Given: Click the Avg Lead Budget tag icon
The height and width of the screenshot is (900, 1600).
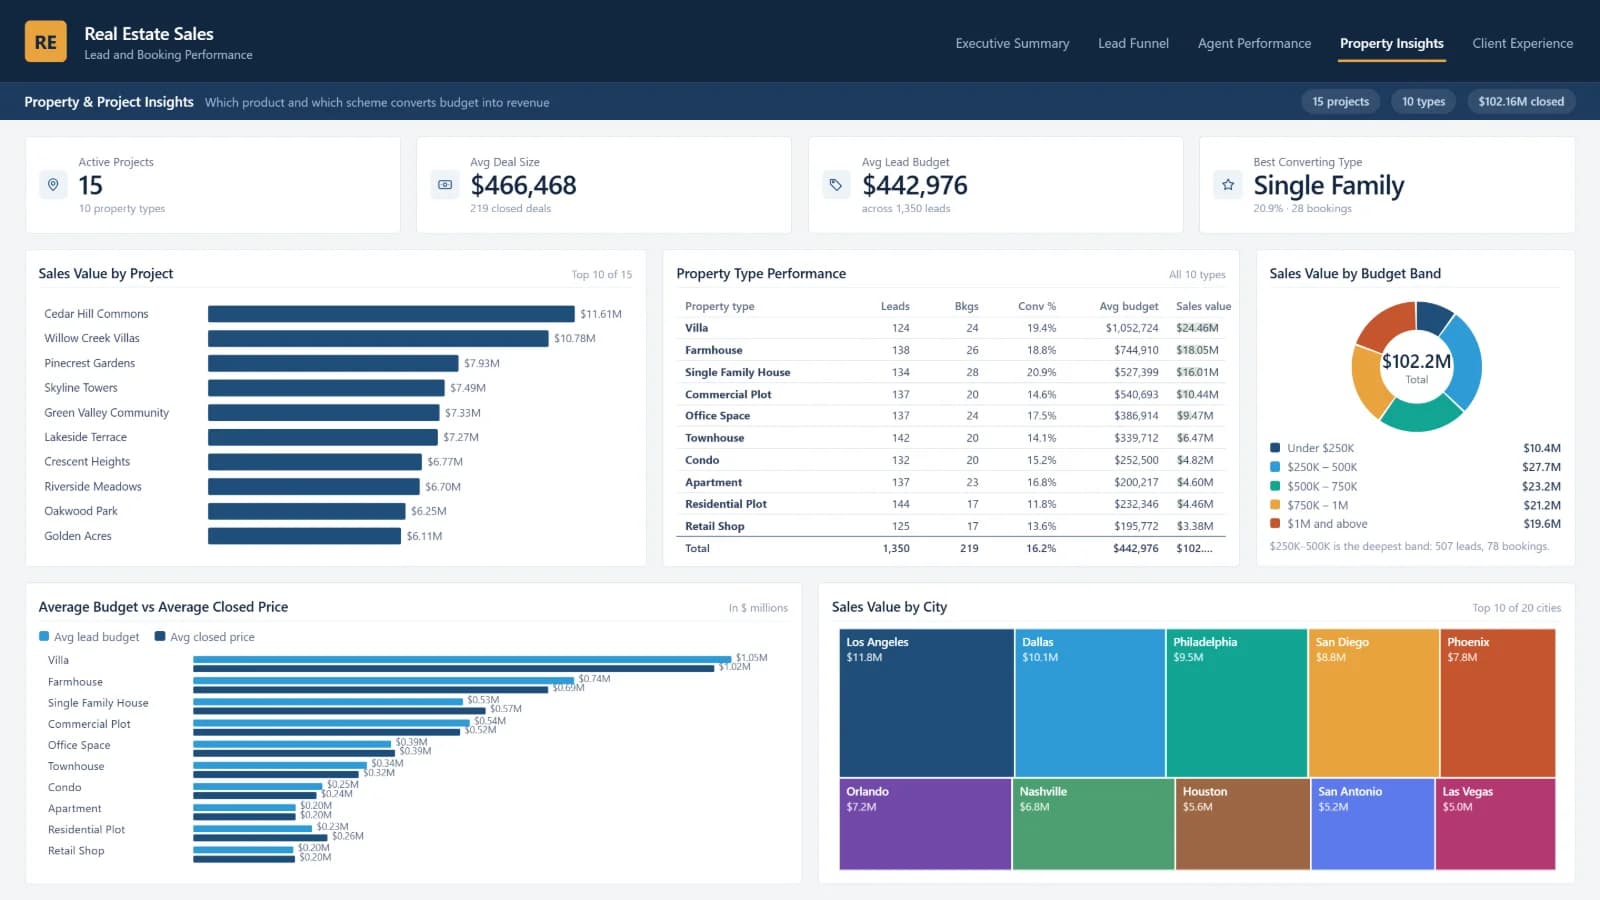Looking at the screenshot, I should pos(836,185).
